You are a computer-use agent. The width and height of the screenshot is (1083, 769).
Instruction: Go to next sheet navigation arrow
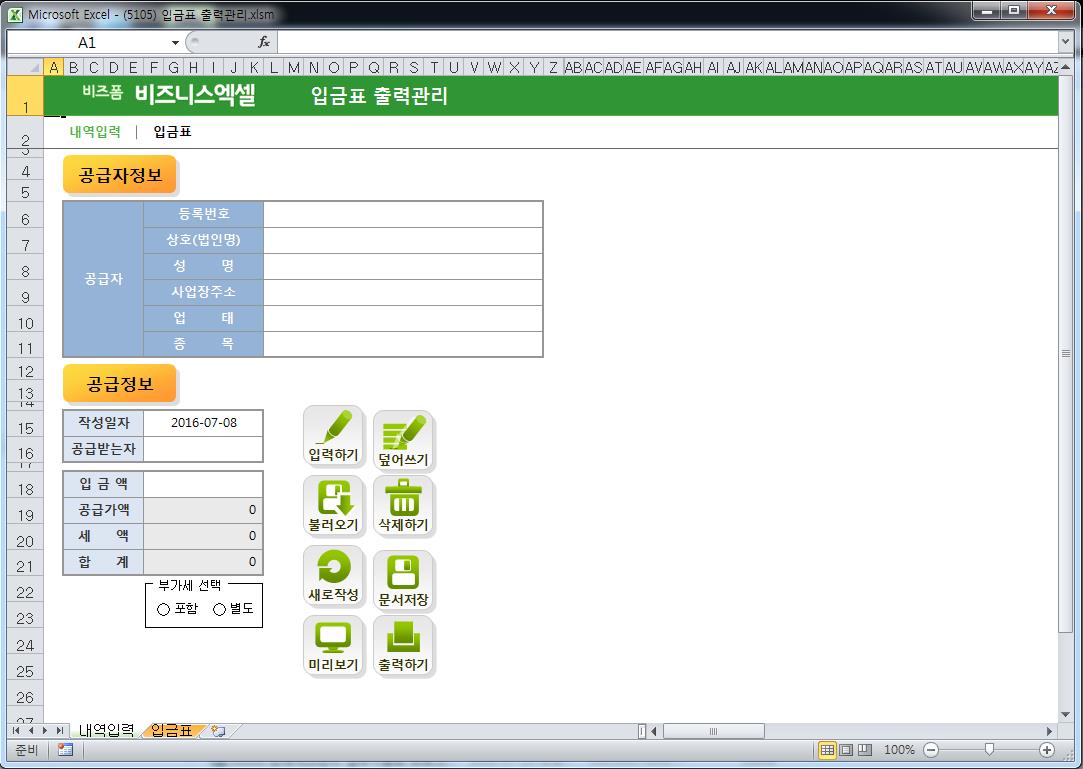[45, 730]
